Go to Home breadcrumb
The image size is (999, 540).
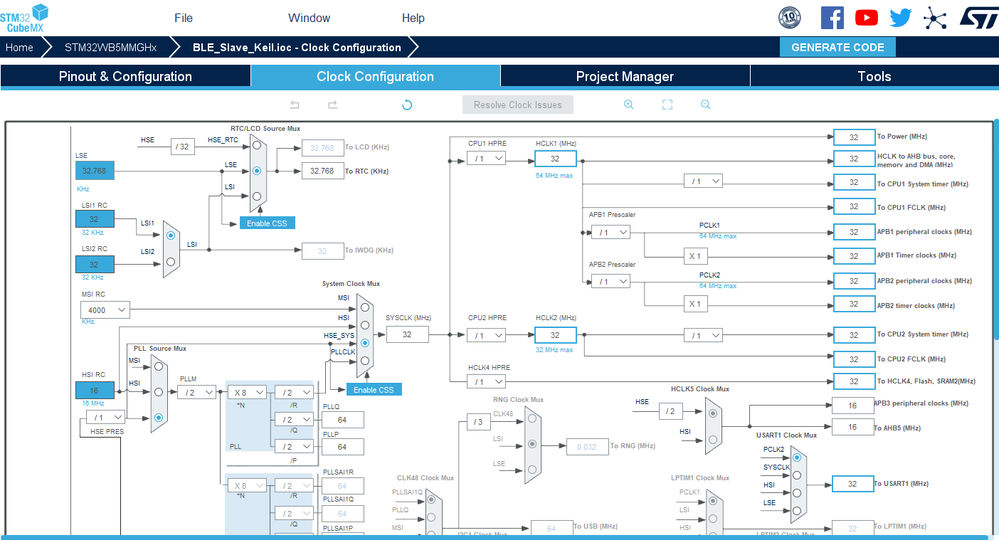coord(19,47)
